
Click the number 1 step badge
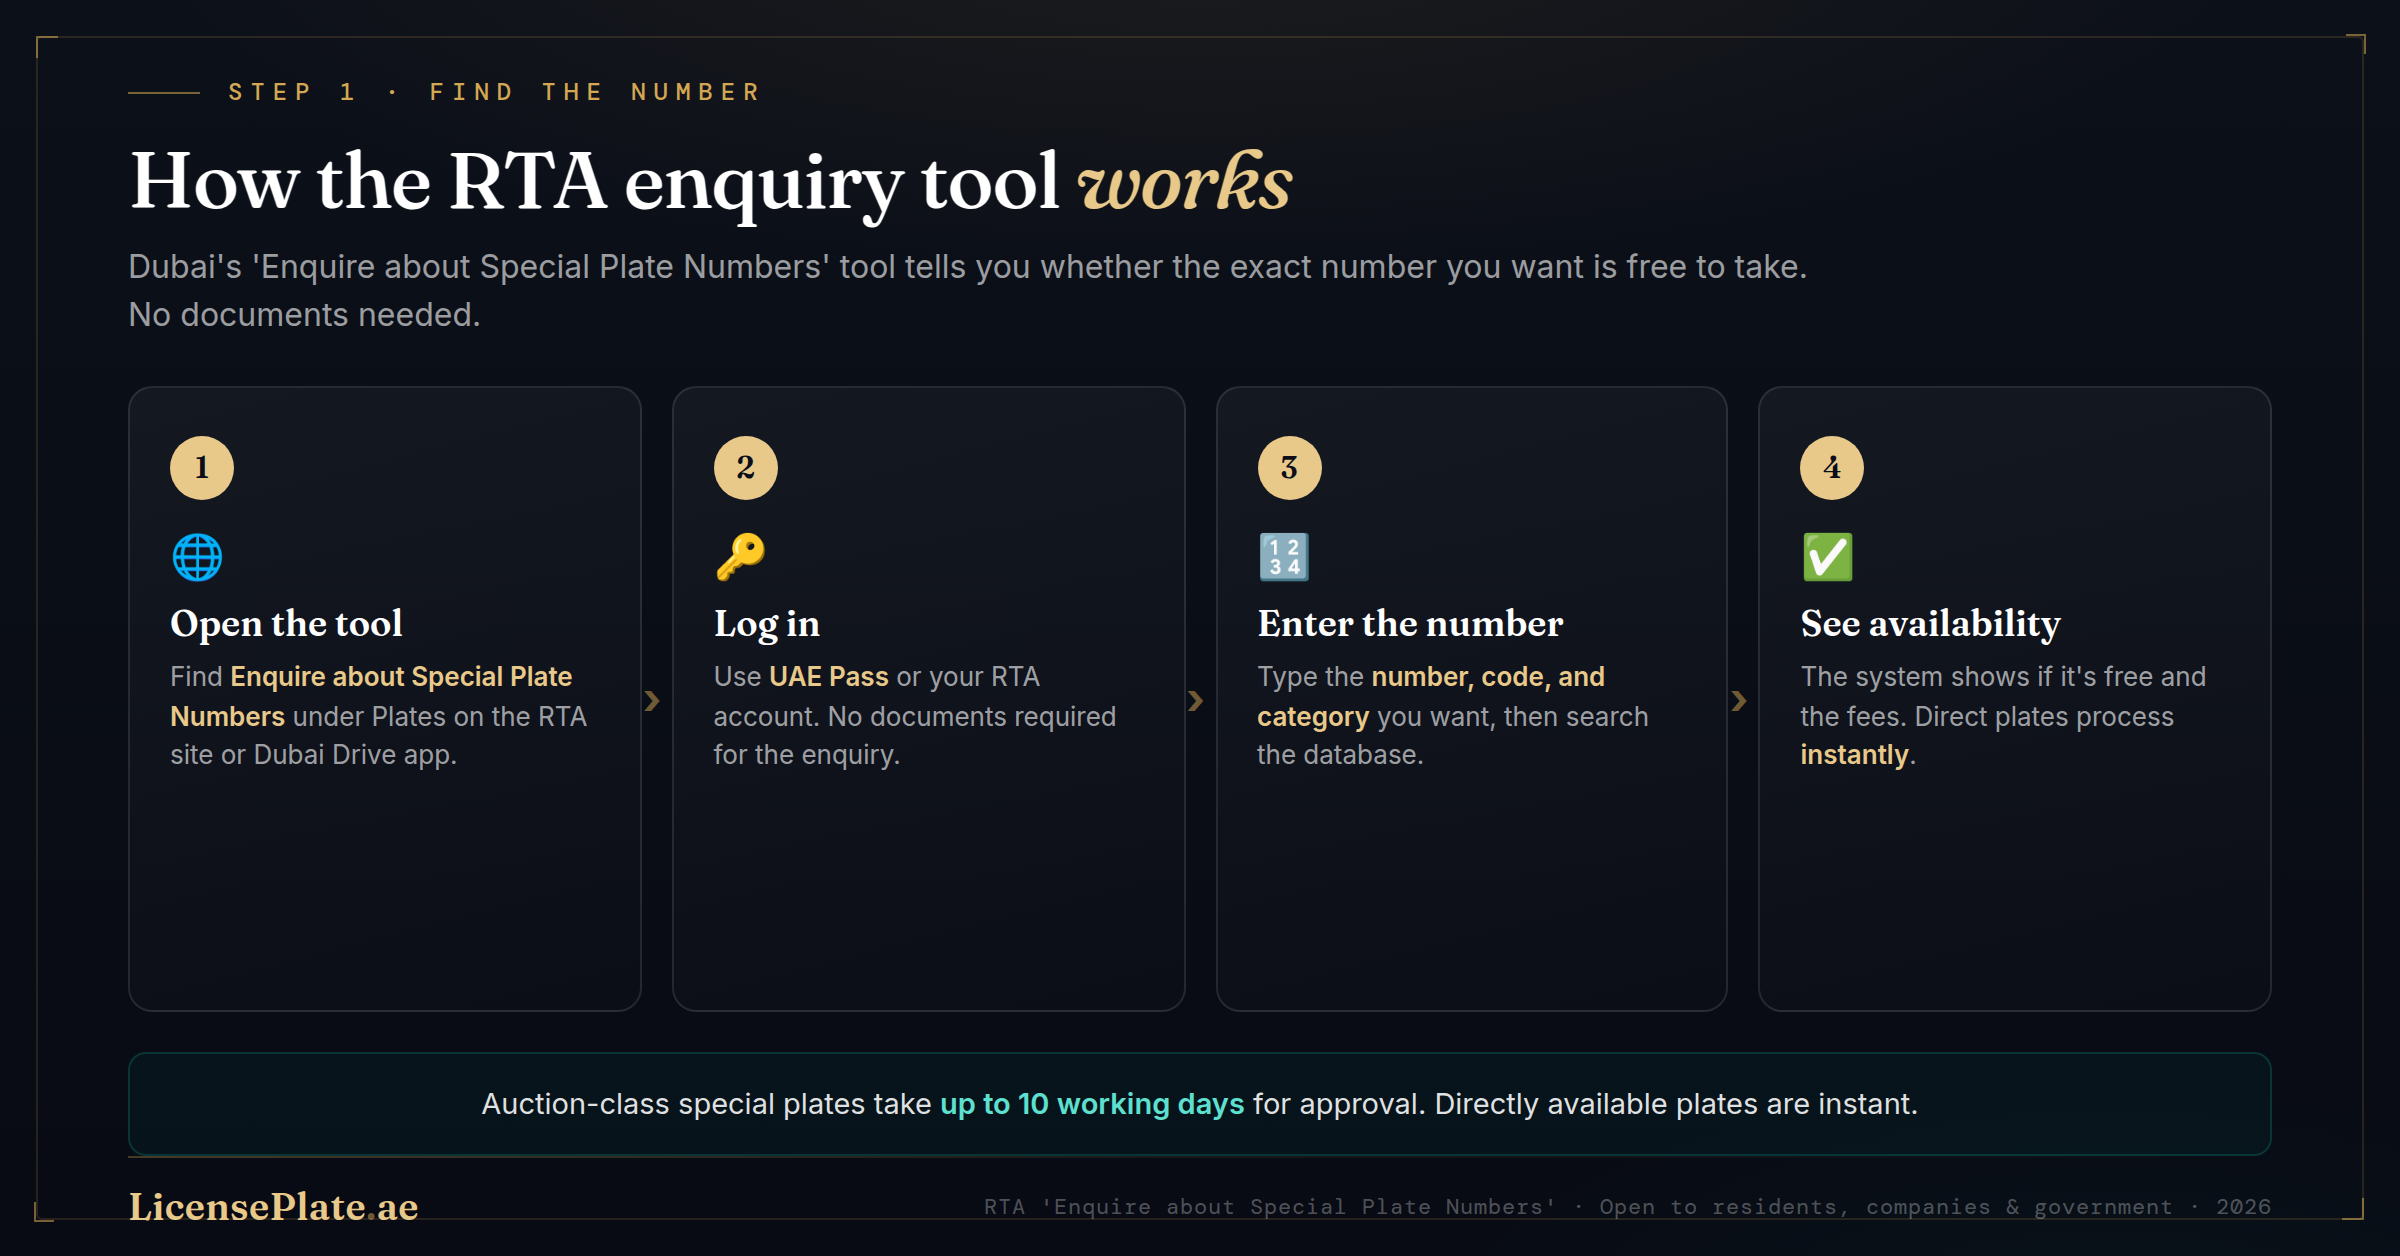pos(202,467)
